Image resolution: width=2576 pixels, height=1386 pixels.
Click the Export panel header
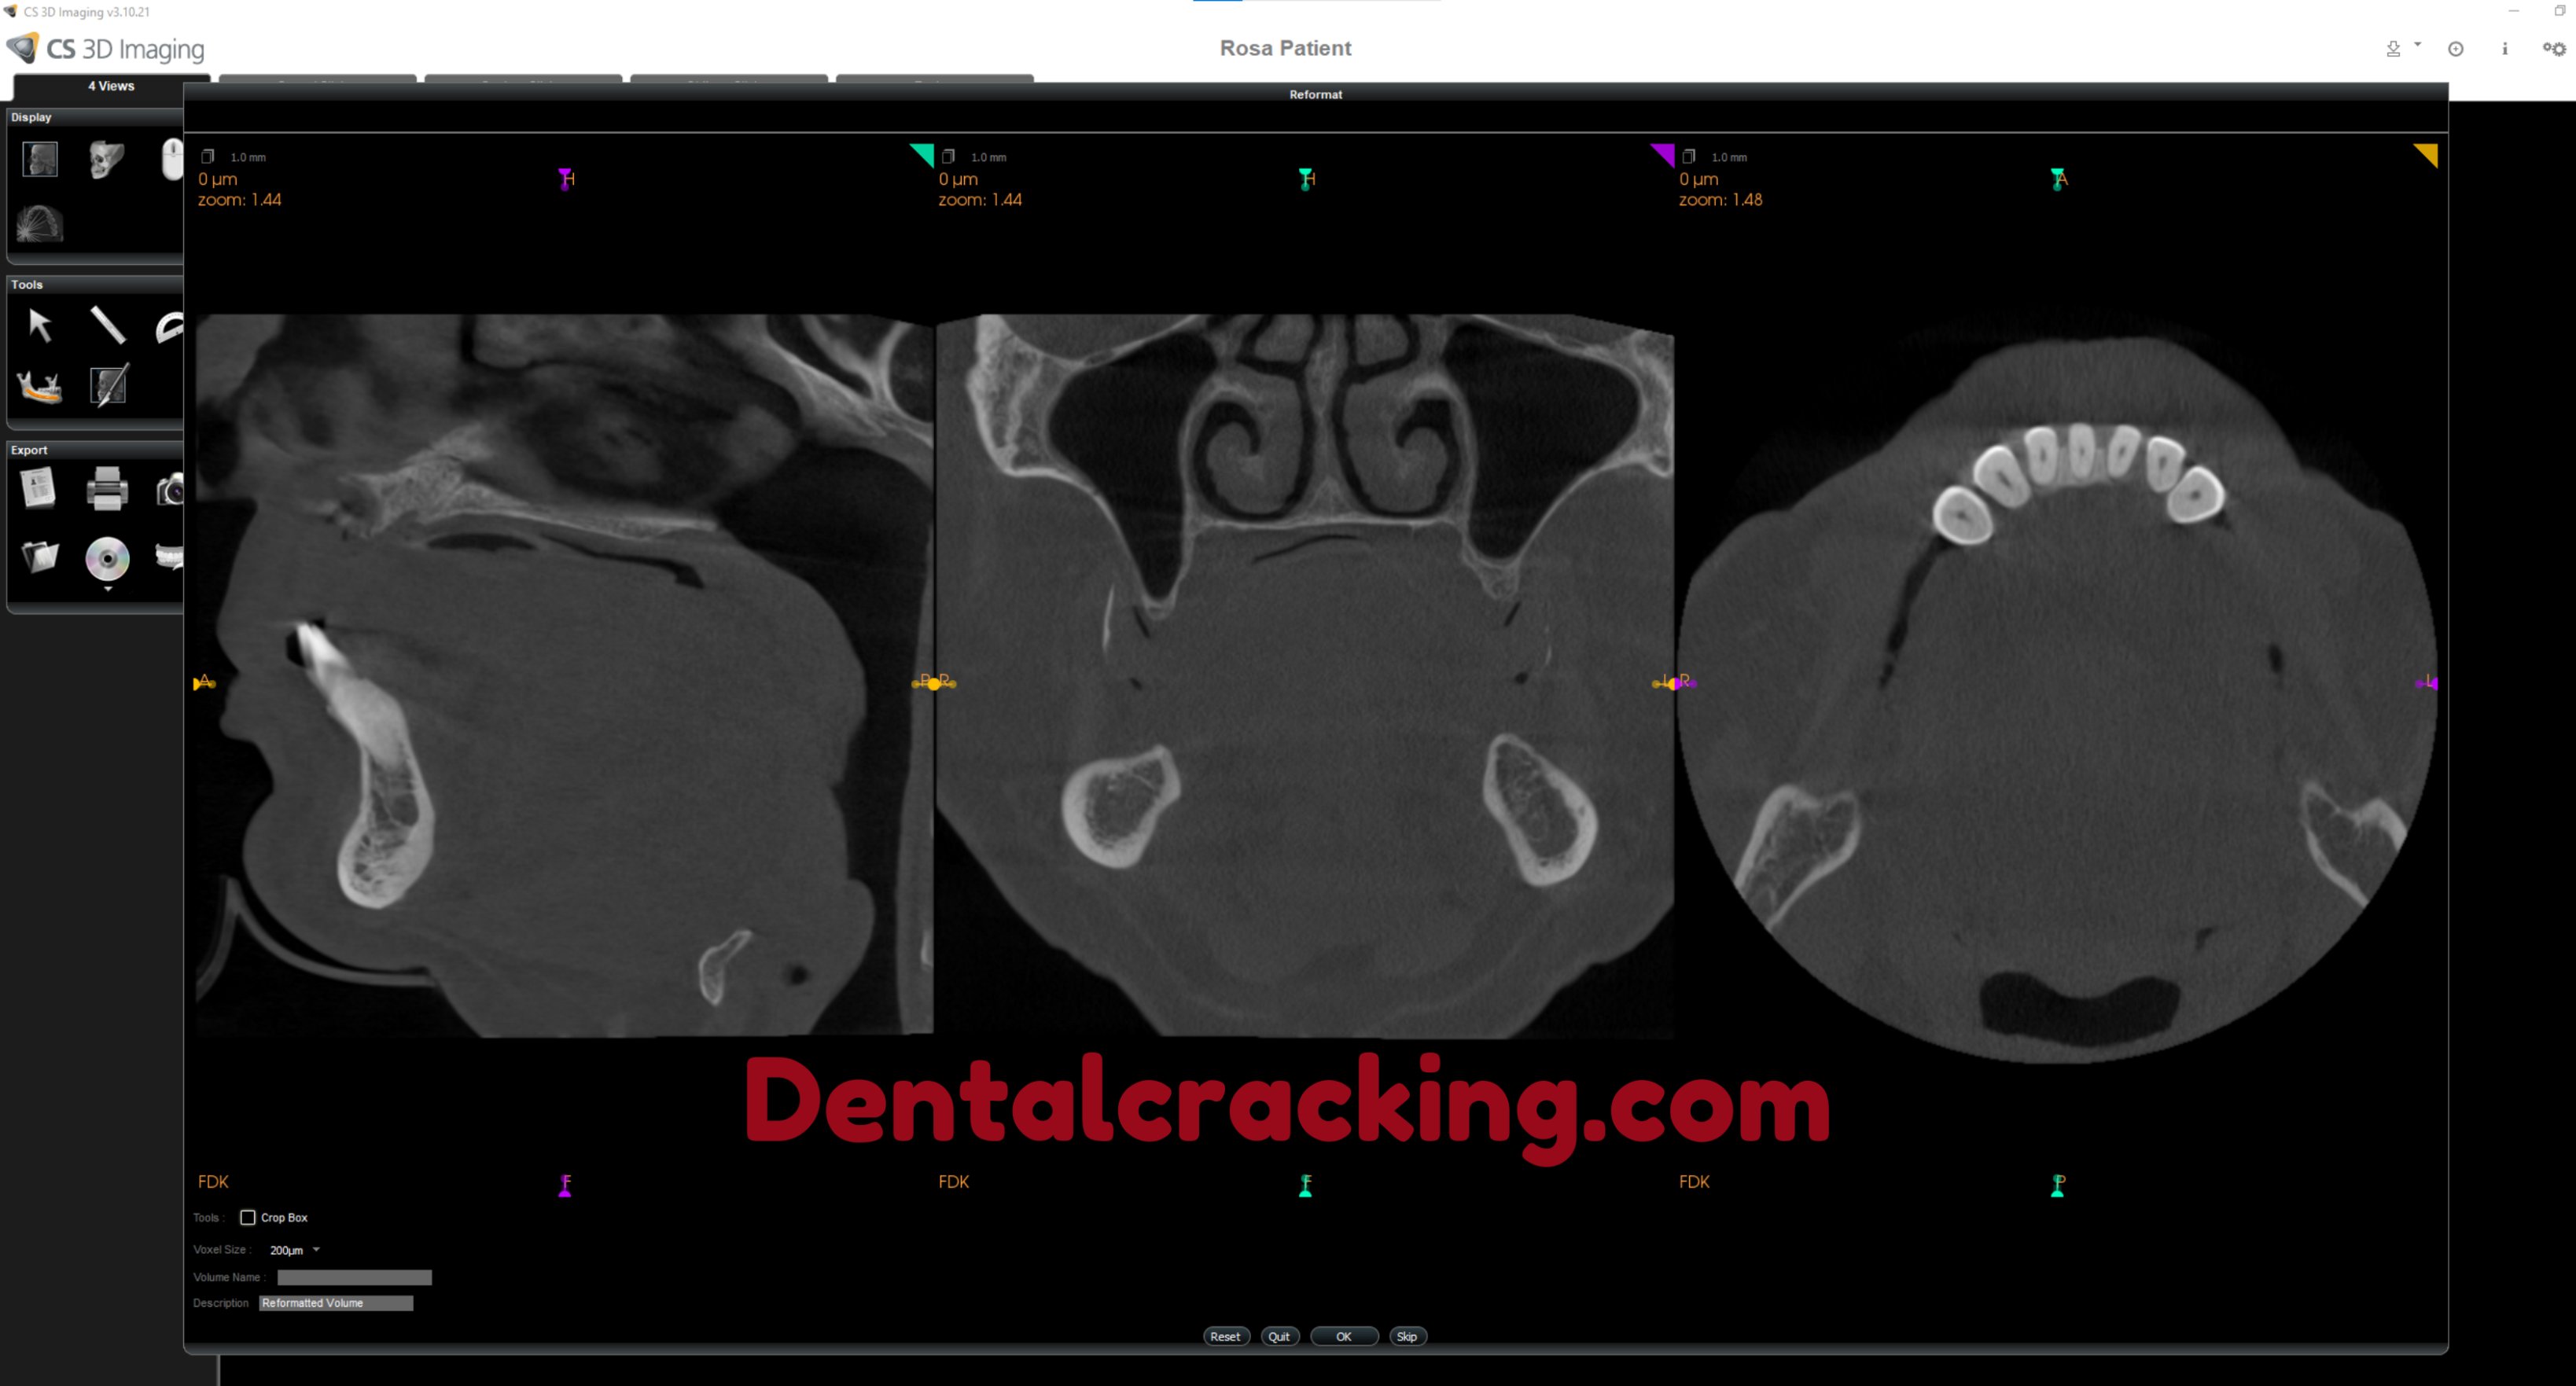95,450
